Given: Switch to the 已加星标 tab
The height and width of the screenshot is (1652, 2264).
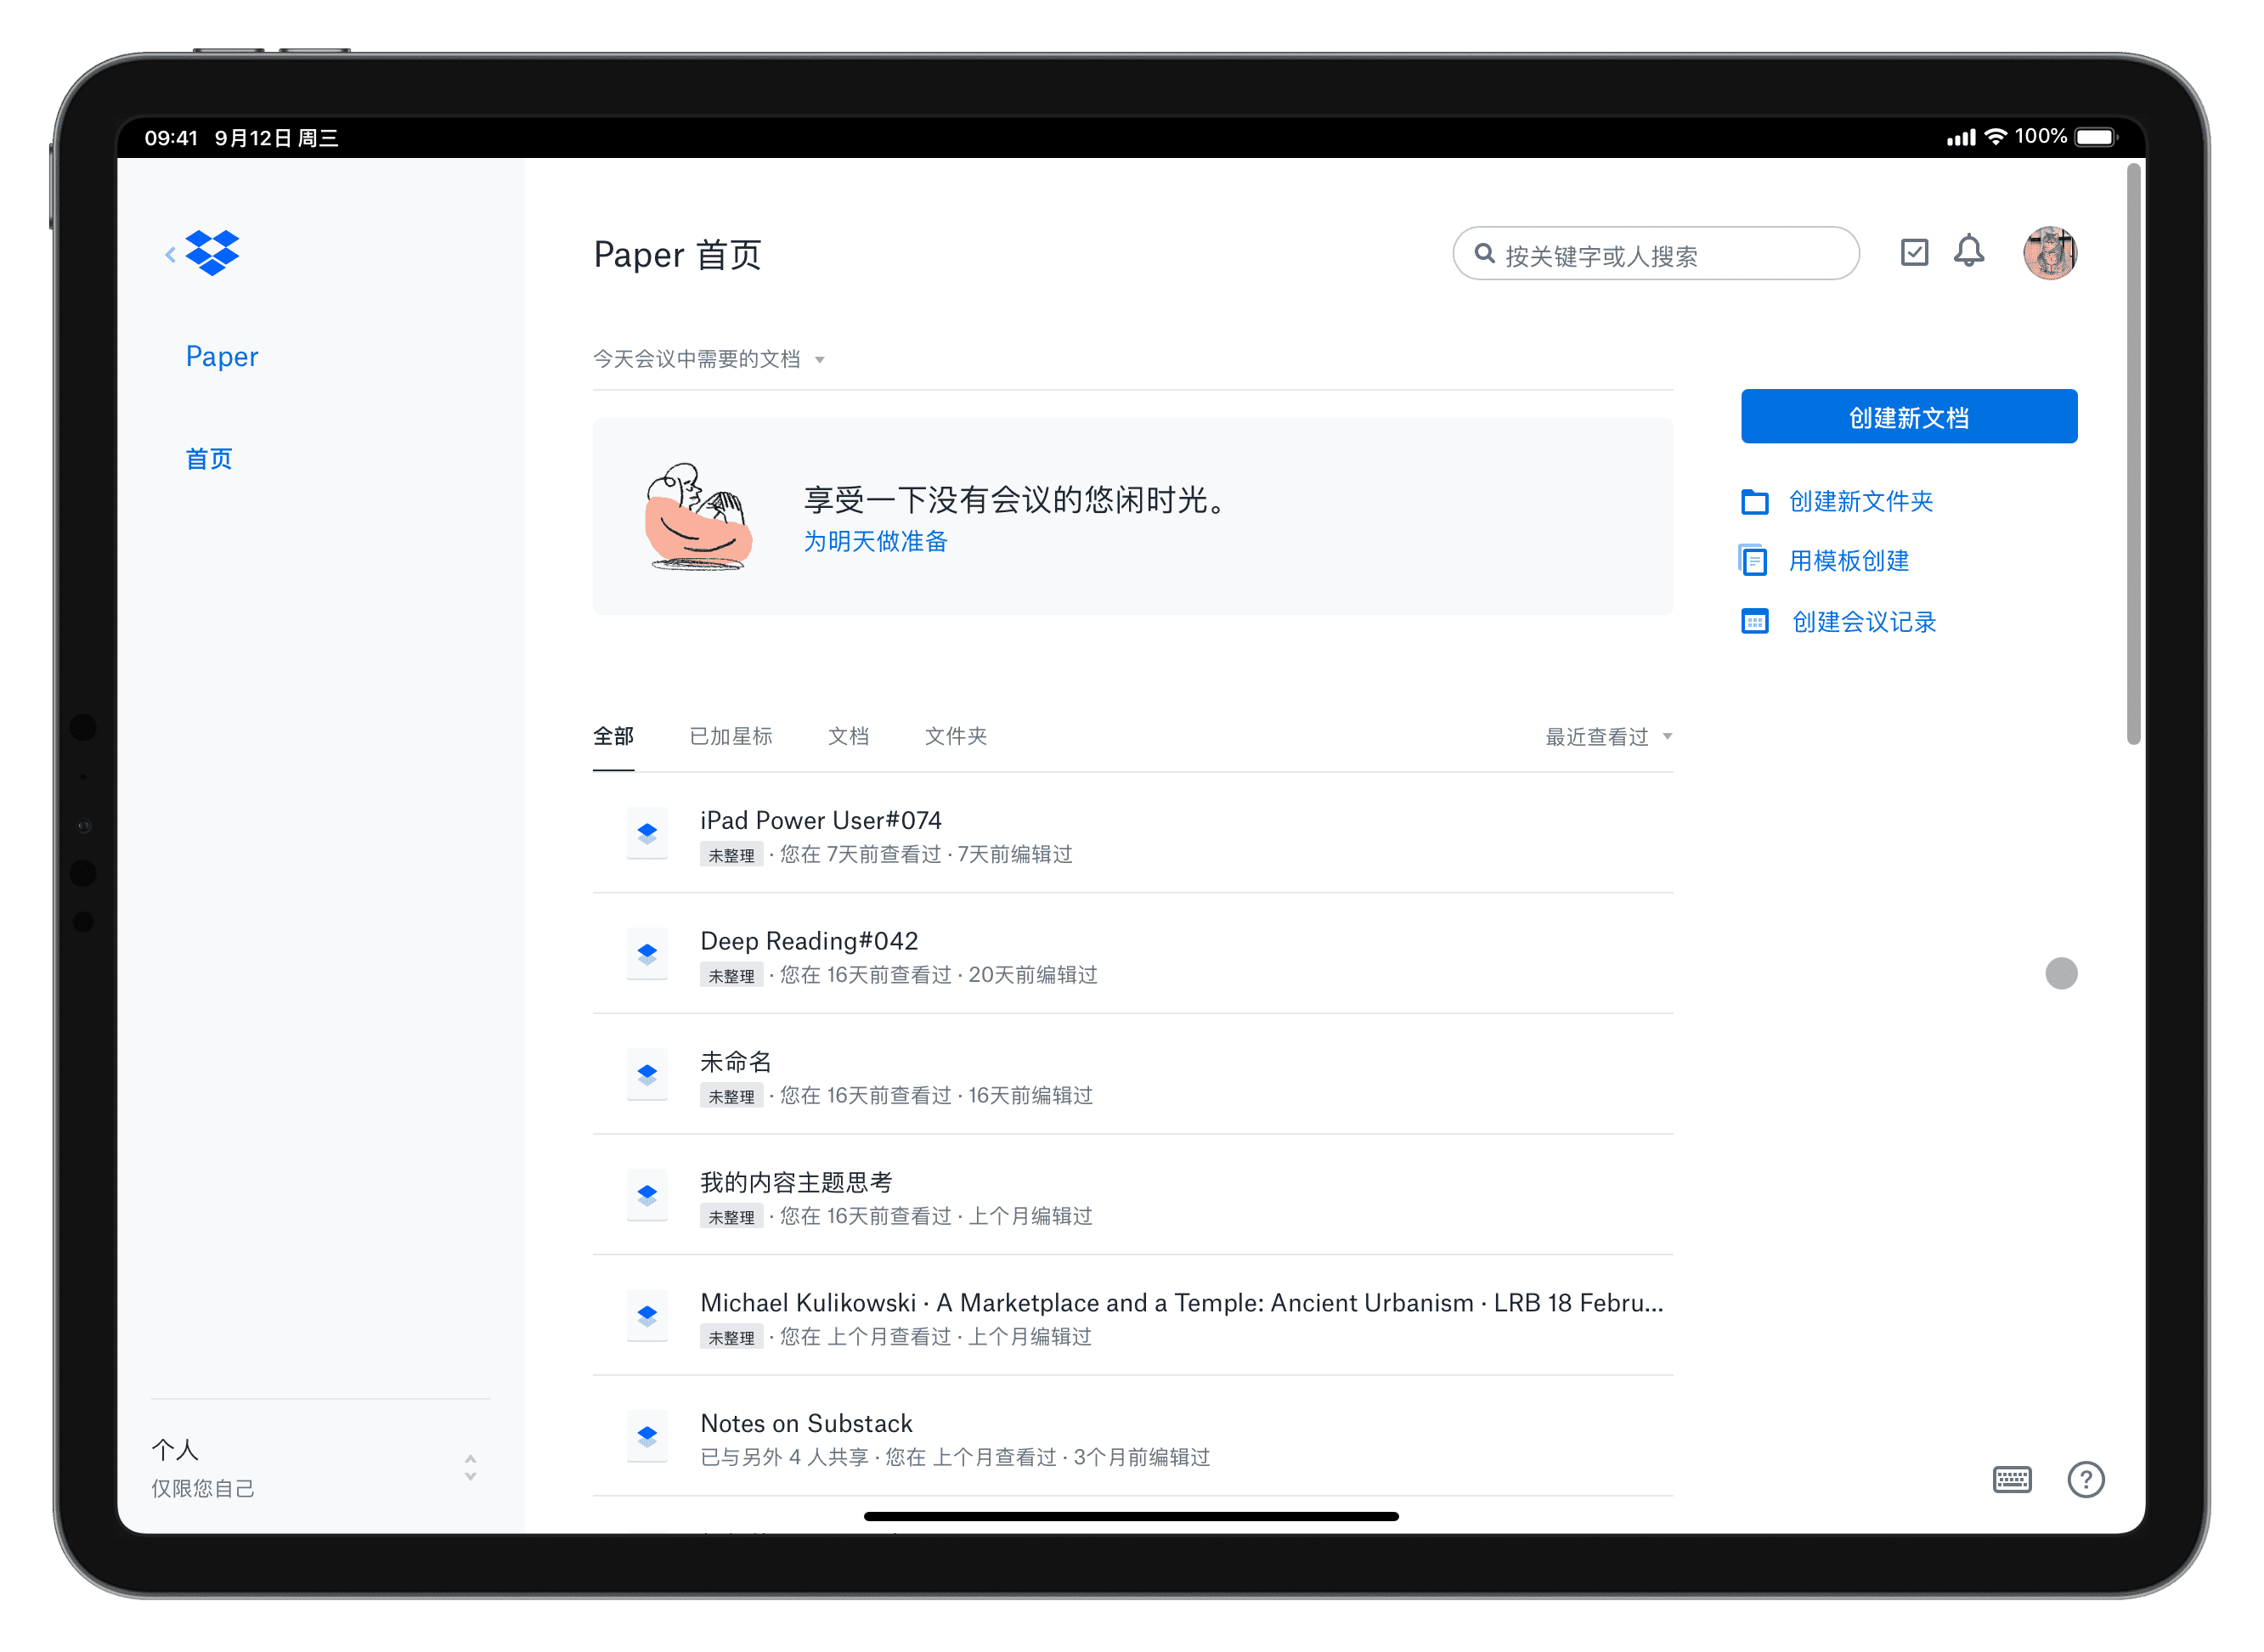Looking at the screenshot, I should 731,737.
